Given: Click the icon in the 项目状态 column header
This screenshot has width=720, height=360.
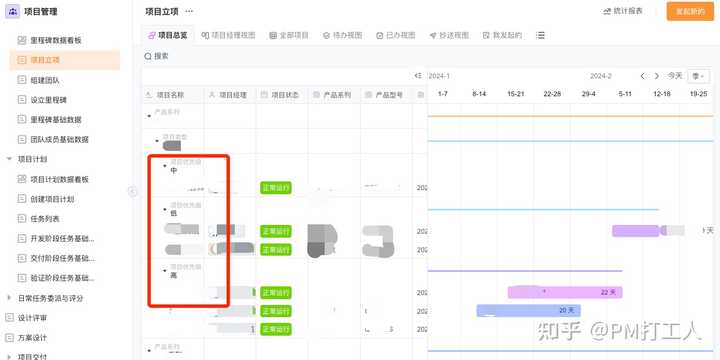Looking at the screenshot, I should (x=264, y=95).
